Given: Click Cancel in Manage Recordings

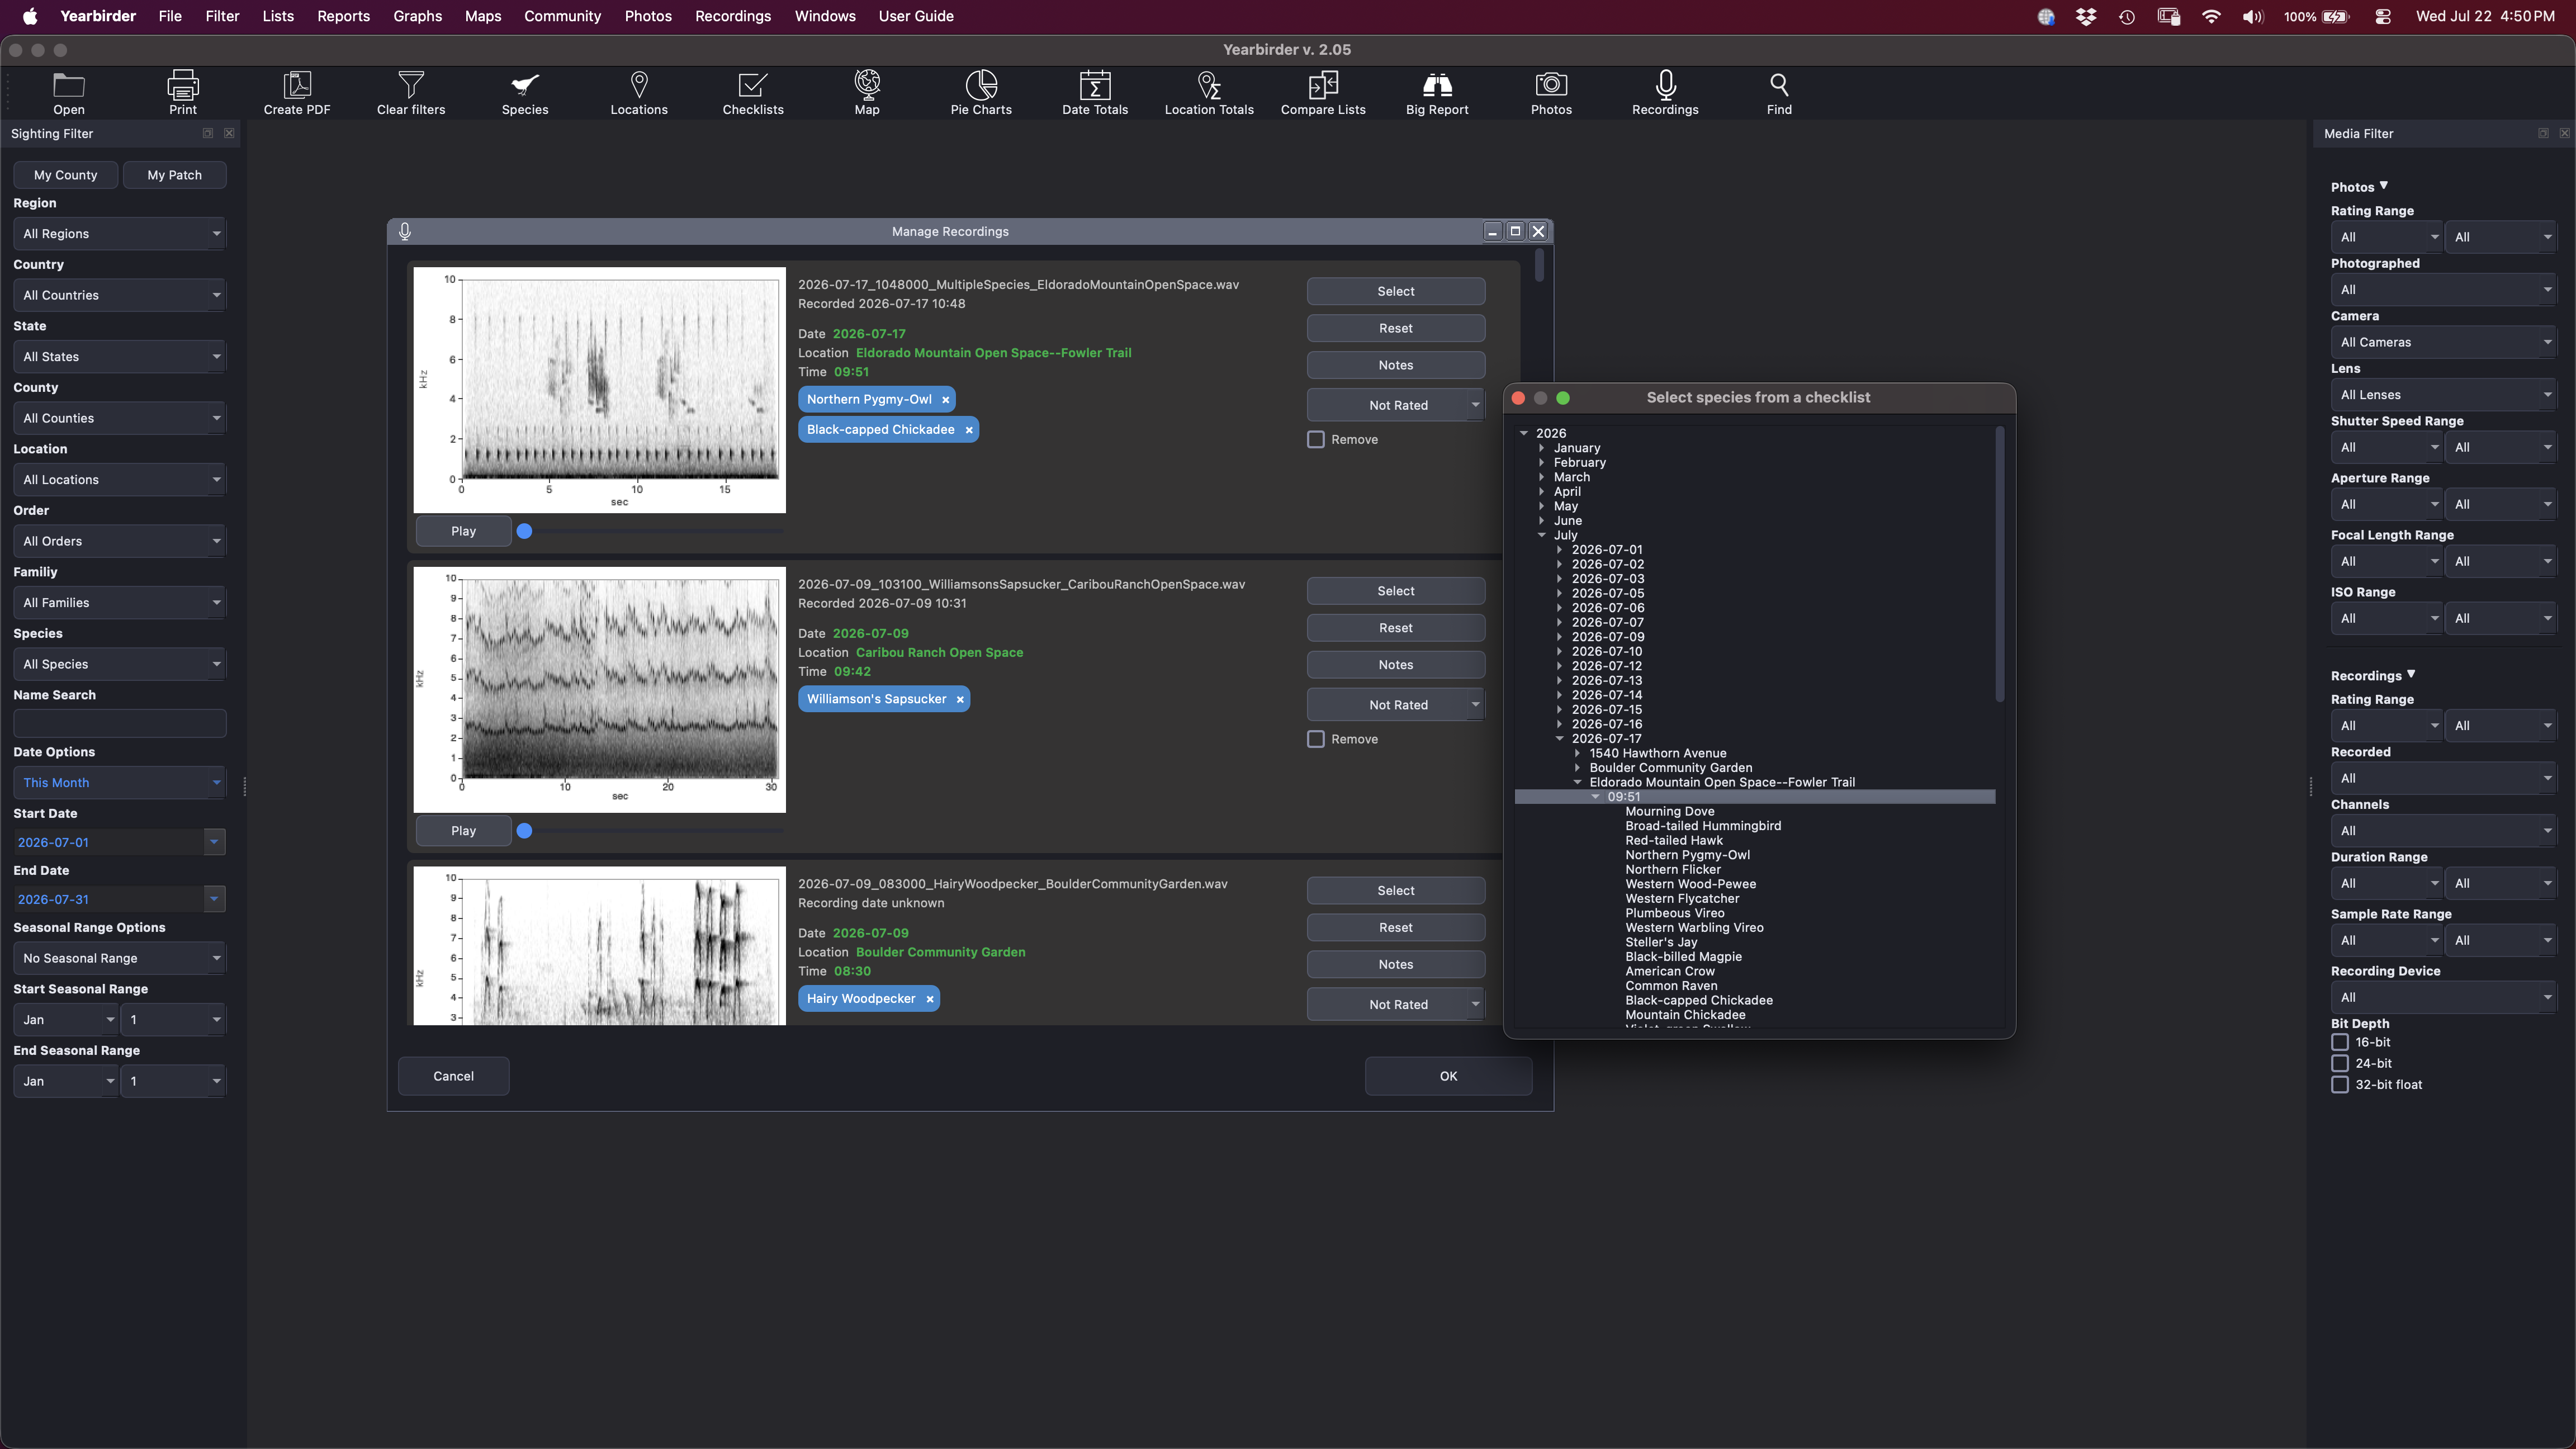Looking at the screenshot, I should point(453,1076).
